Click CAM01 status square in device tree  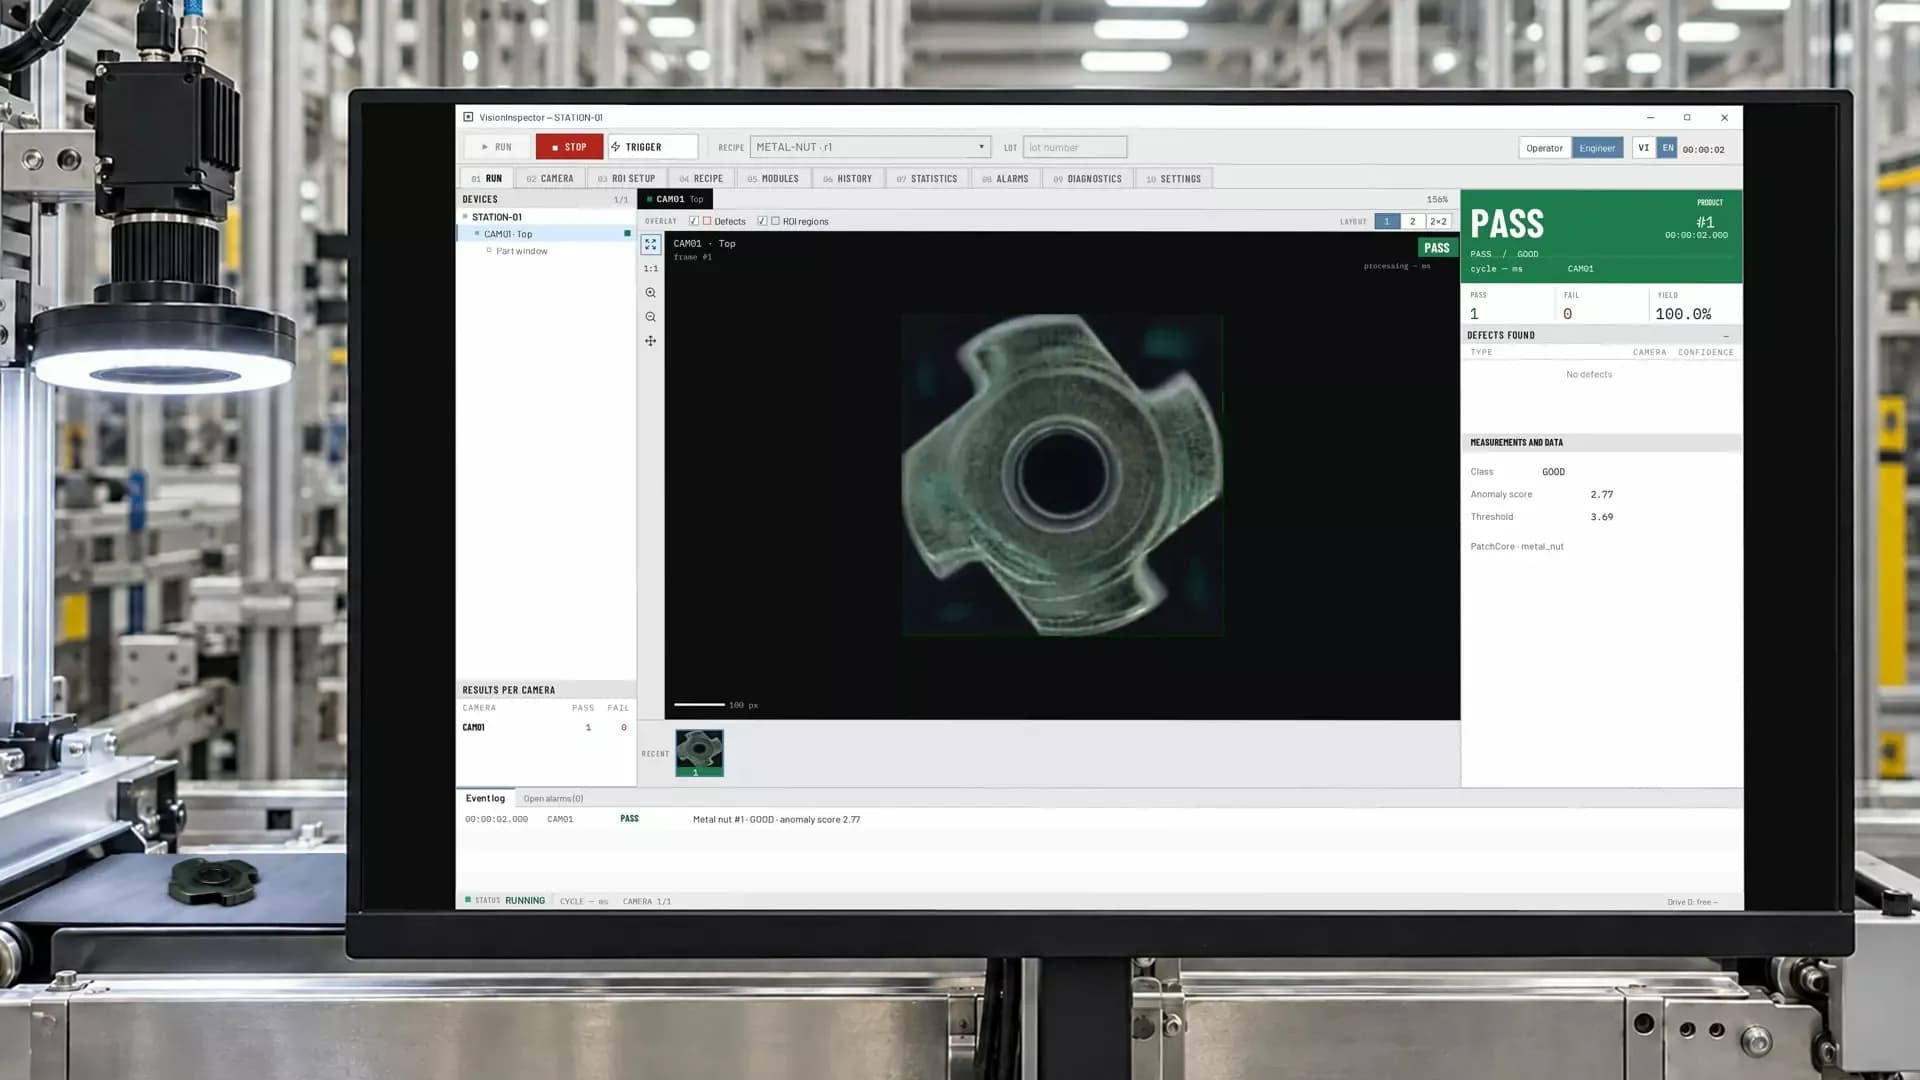click(x=627, y=234)
